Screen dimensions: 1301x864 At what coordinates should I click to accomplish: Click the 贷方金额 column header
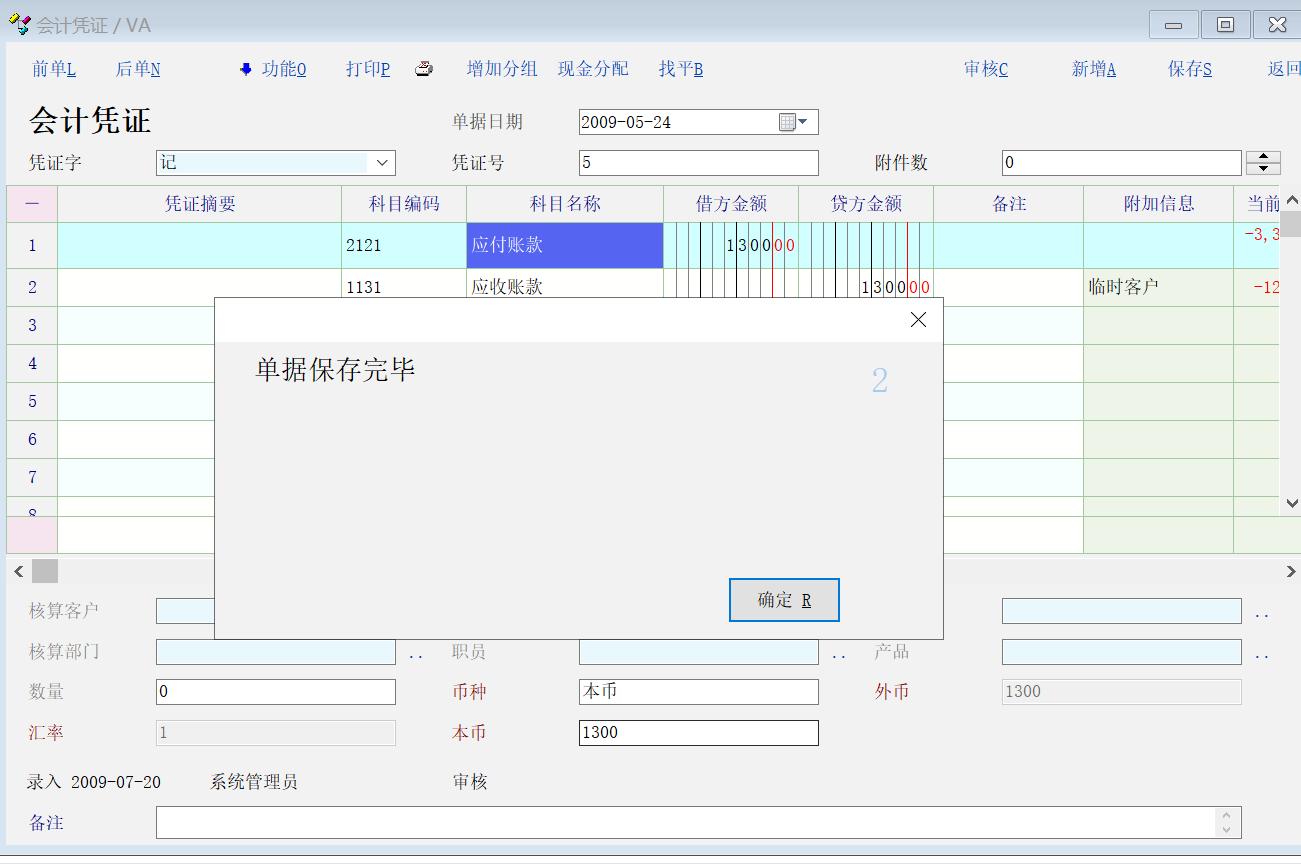point(866,204)
